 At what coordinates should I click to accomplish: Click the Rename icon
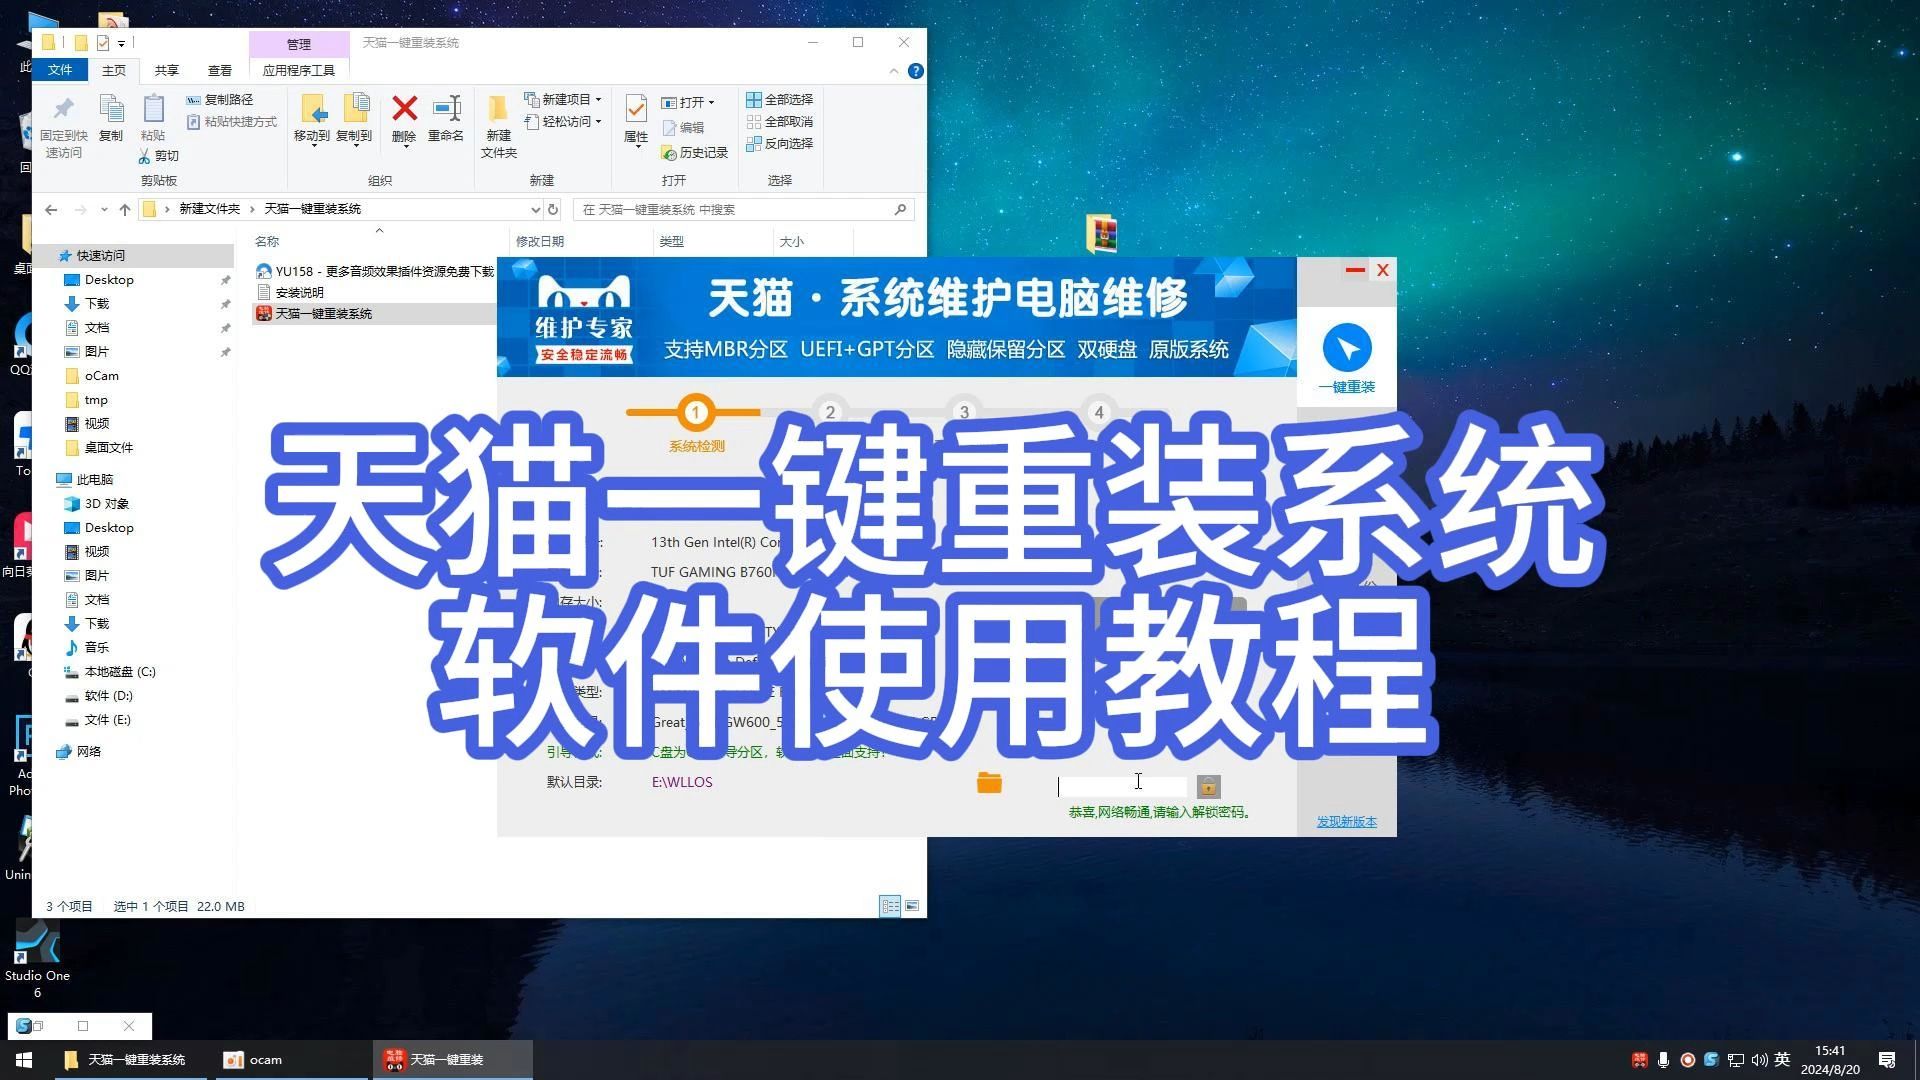446,108
